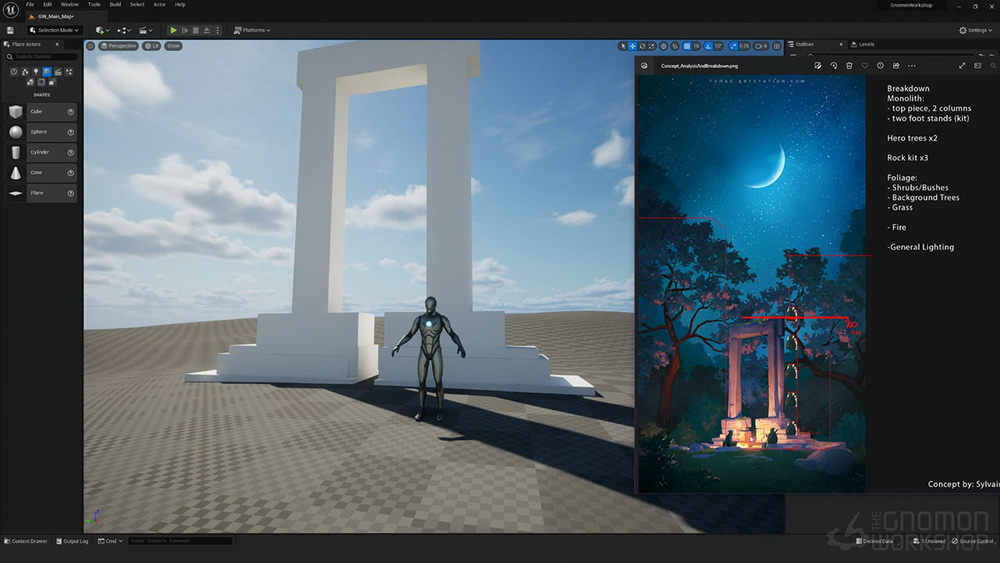Select the Cylinder shape item
The width and height of the screenshot is (1000, 563).
41,152
